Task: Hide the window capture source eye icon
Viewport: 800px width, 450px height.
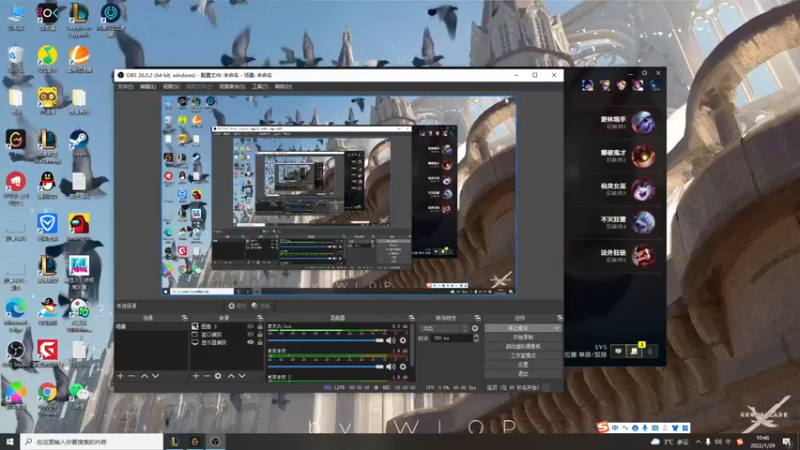Action: tap(250, 335)
